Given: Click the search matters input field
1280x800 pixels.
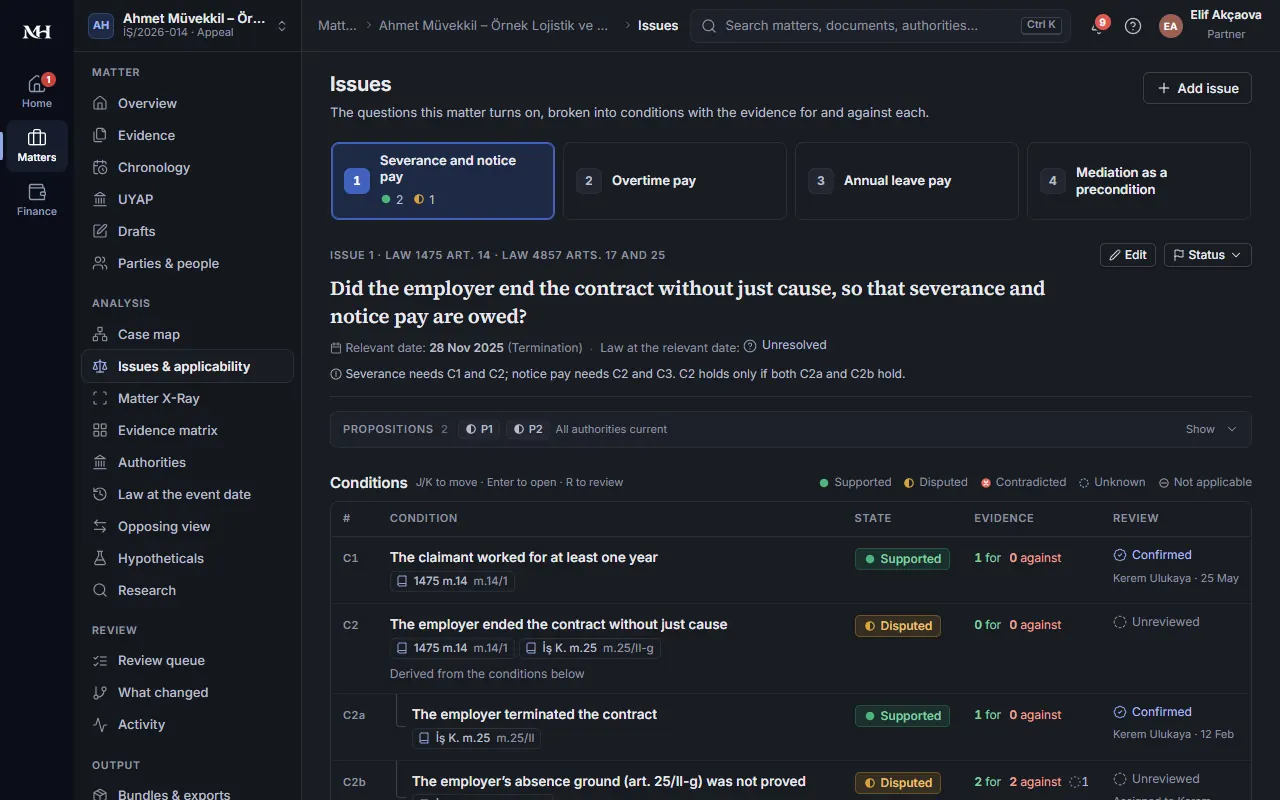Looking at the screenshot, I should 880,26.
